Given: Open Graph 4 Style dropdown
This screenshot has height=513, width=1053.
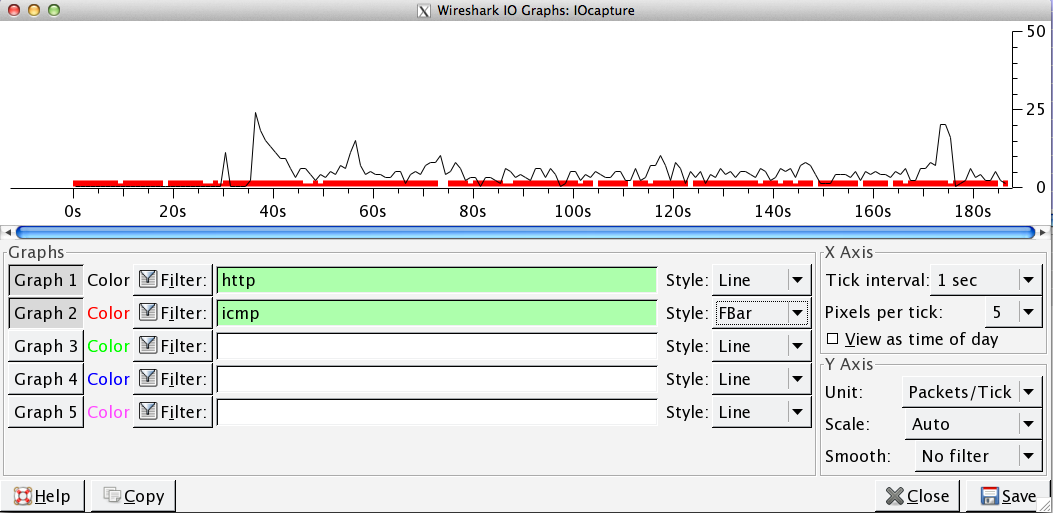Looking at the screenshot, I should [761, 379].
